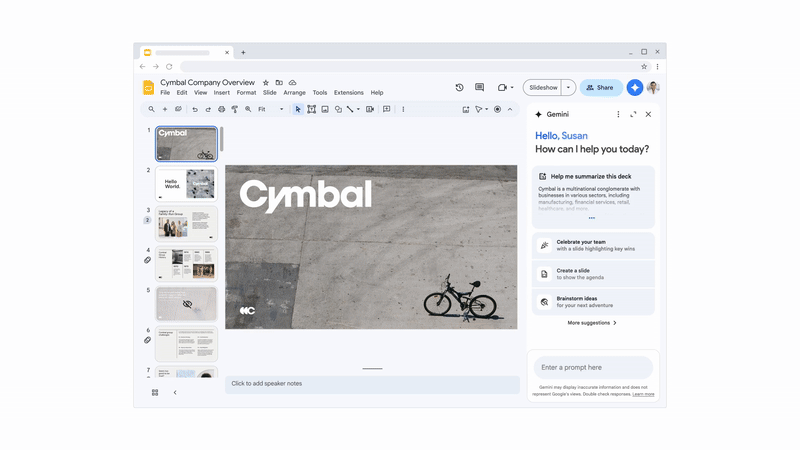Click the search menus magnifier icon

(x=152, y=109)
